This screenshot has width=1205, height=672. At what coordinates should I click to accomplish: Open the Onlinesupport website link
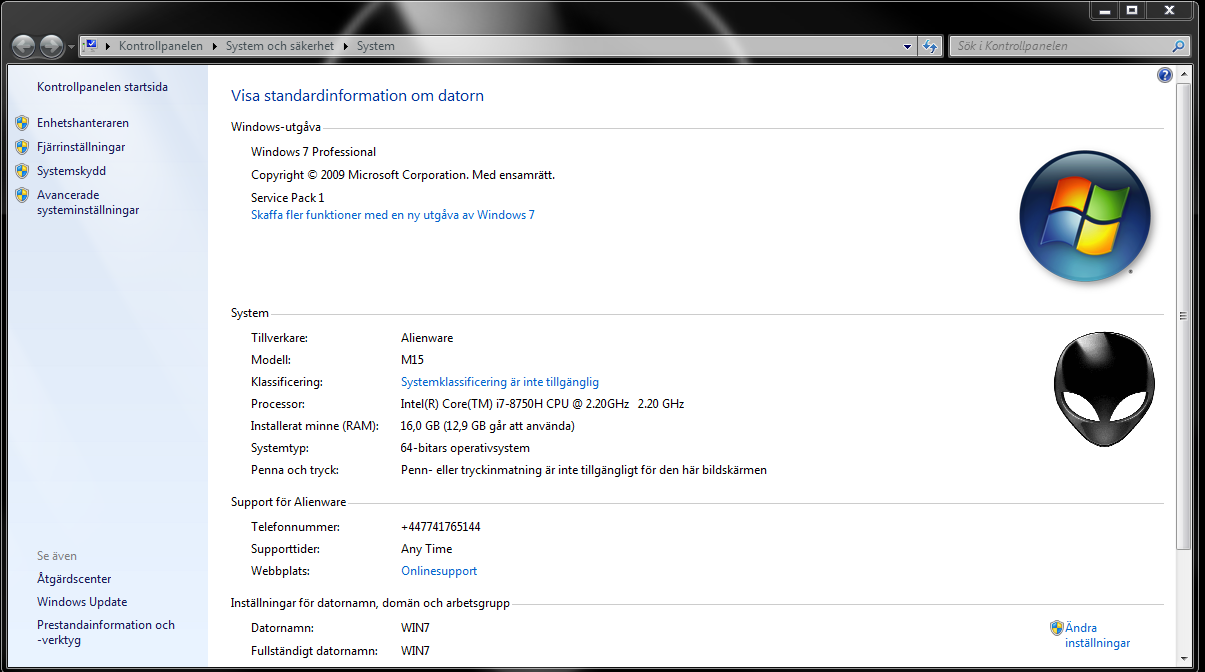[x=439, y=571]
